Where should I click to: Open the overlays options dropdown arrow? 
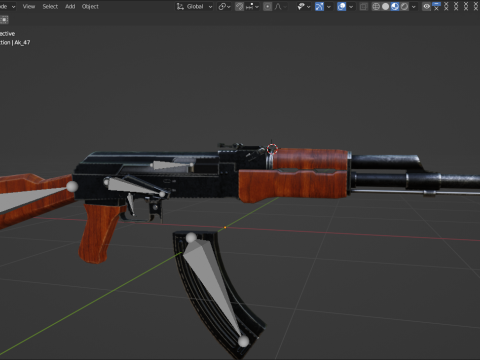coord(351,6)
